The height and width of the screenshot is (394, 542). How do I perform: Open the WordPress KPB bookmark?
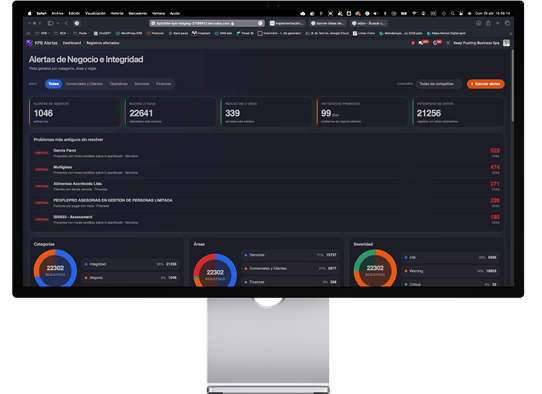pyautogui.click(x=129, y=33)
